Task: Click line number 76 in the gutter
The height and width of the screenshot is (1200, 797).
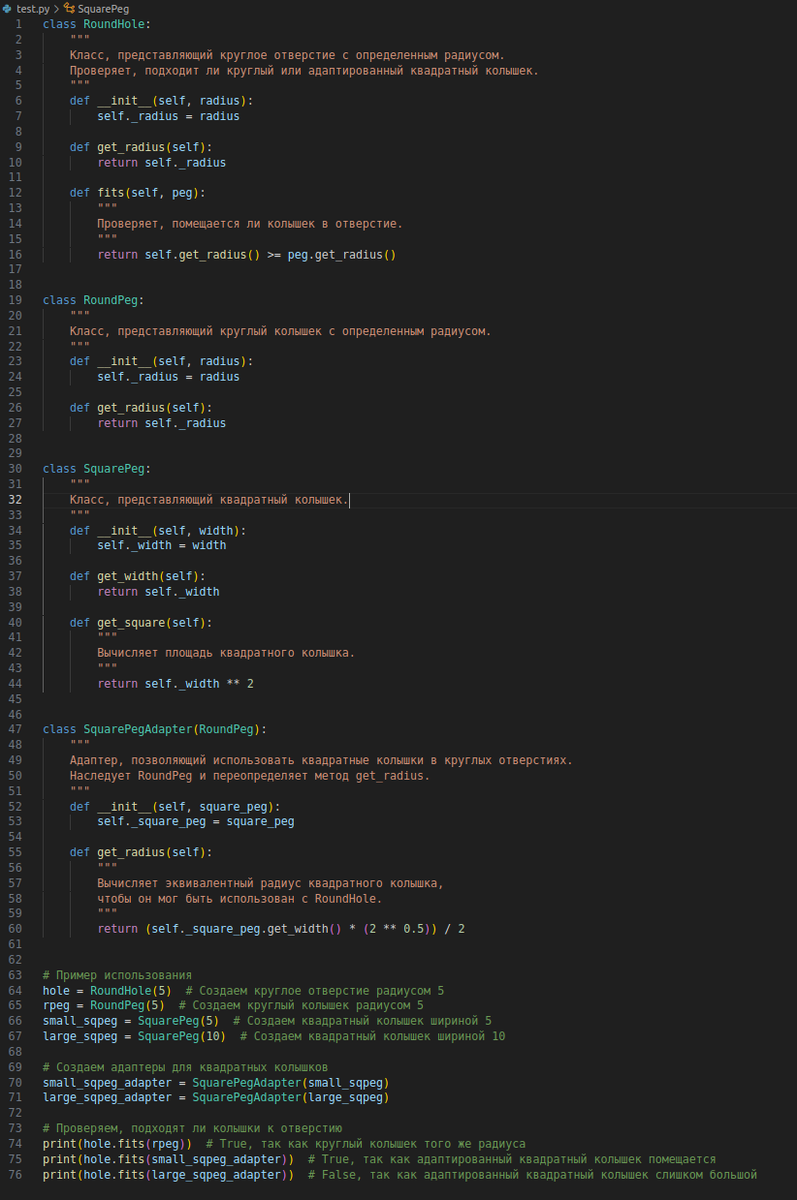Action: point(15,1175)
